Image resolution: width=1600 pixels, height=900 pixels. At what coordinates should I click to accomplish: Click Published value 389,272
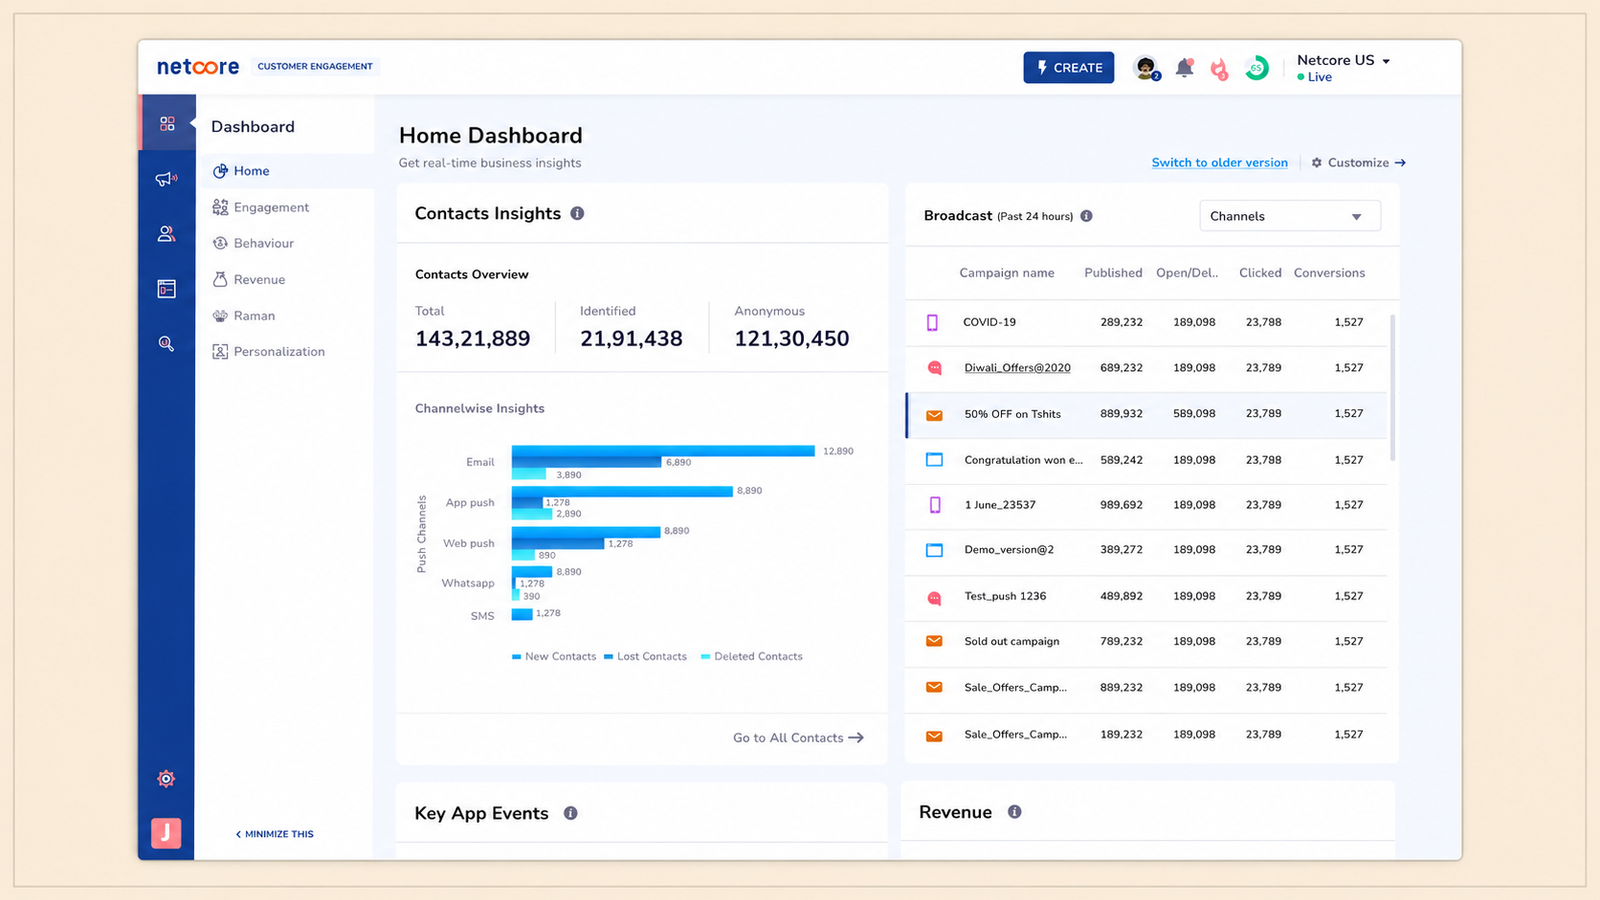[x=1121, y=550]
